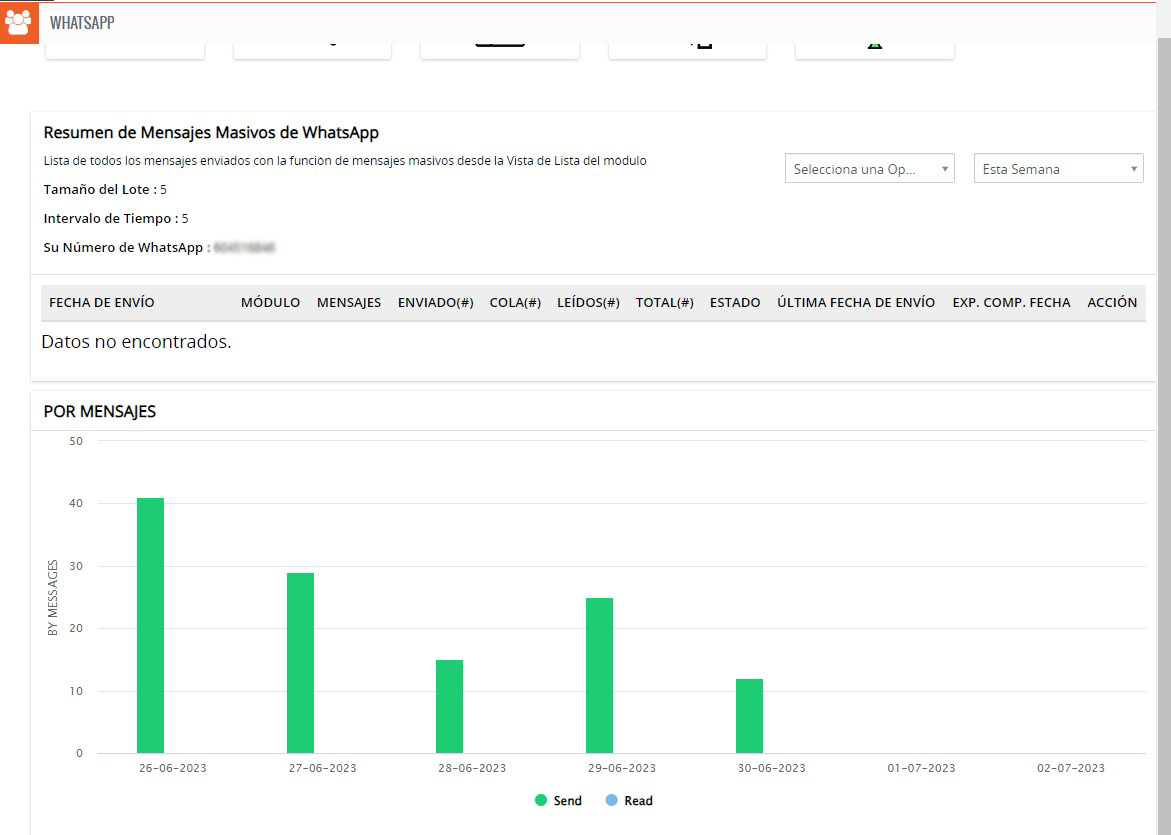Click the 'Datos no encontrados.' message

(x=137, y=342)
